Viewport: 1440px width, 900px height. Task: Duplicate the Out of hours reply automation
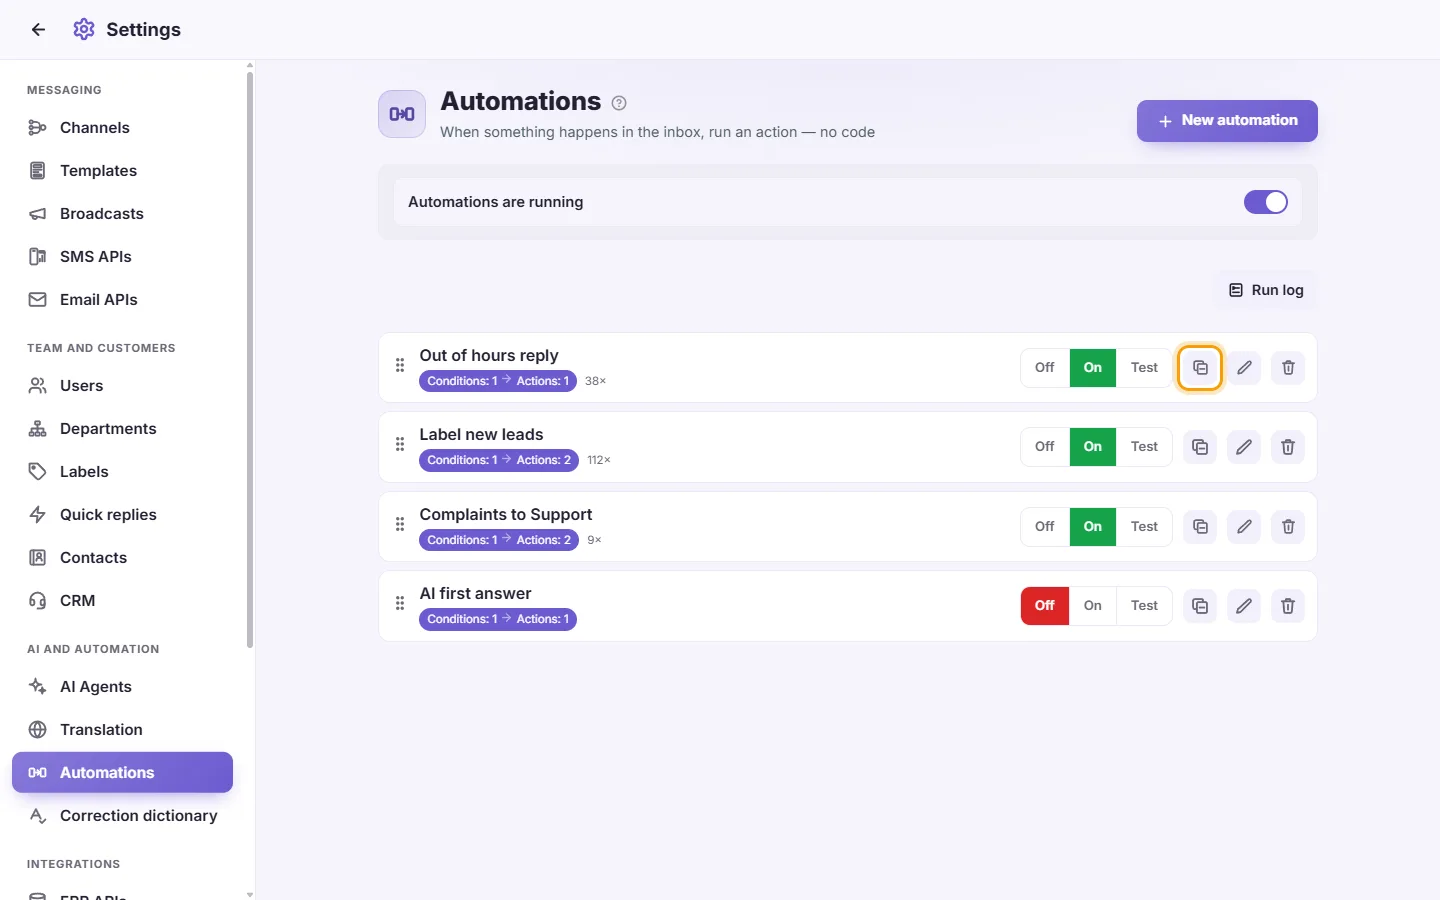tap(1200, 368)
